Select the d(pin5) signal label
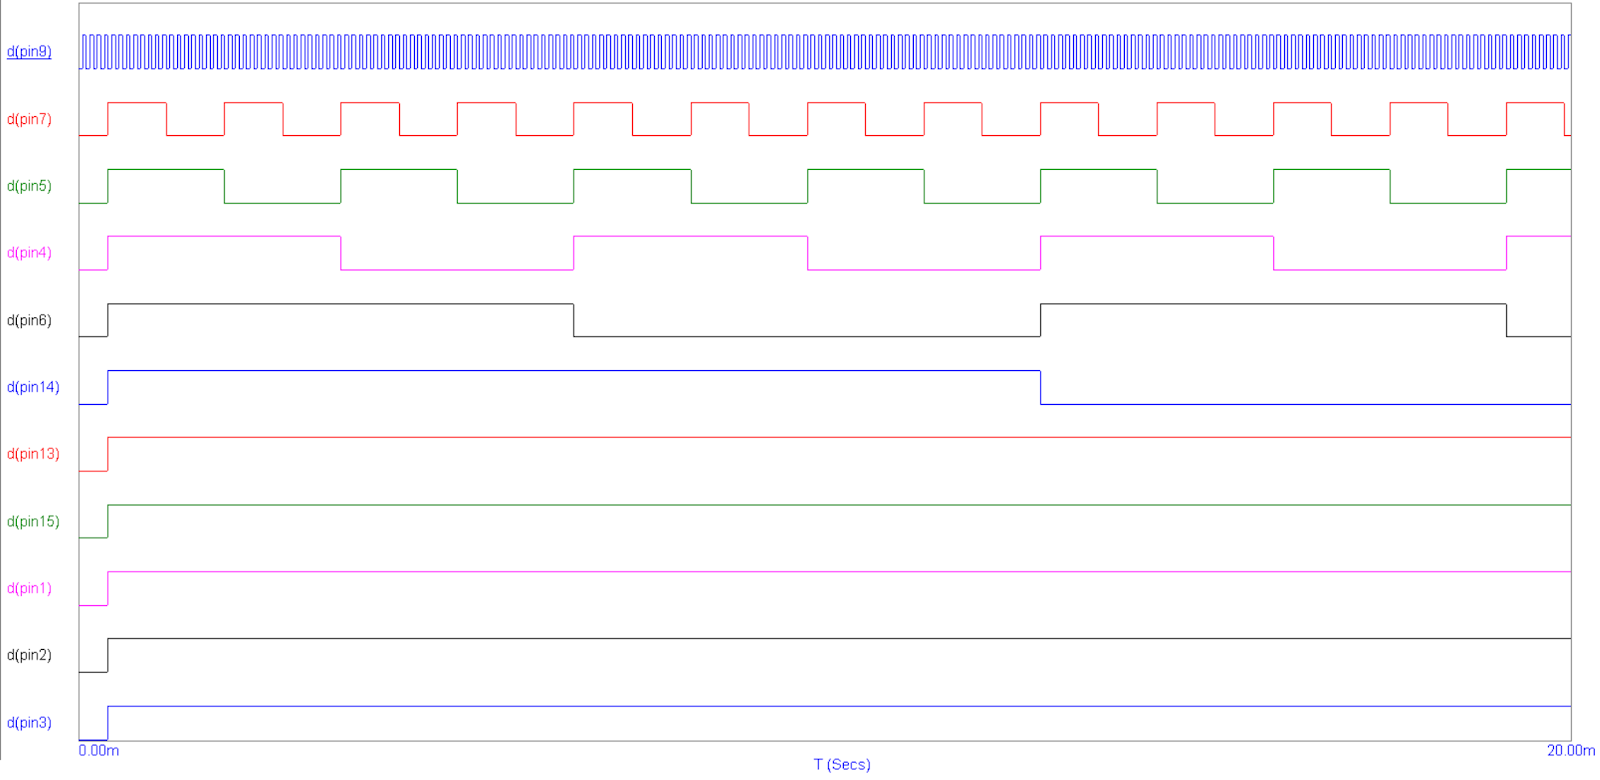This screenshot has height=780, width=1600. 29,186
